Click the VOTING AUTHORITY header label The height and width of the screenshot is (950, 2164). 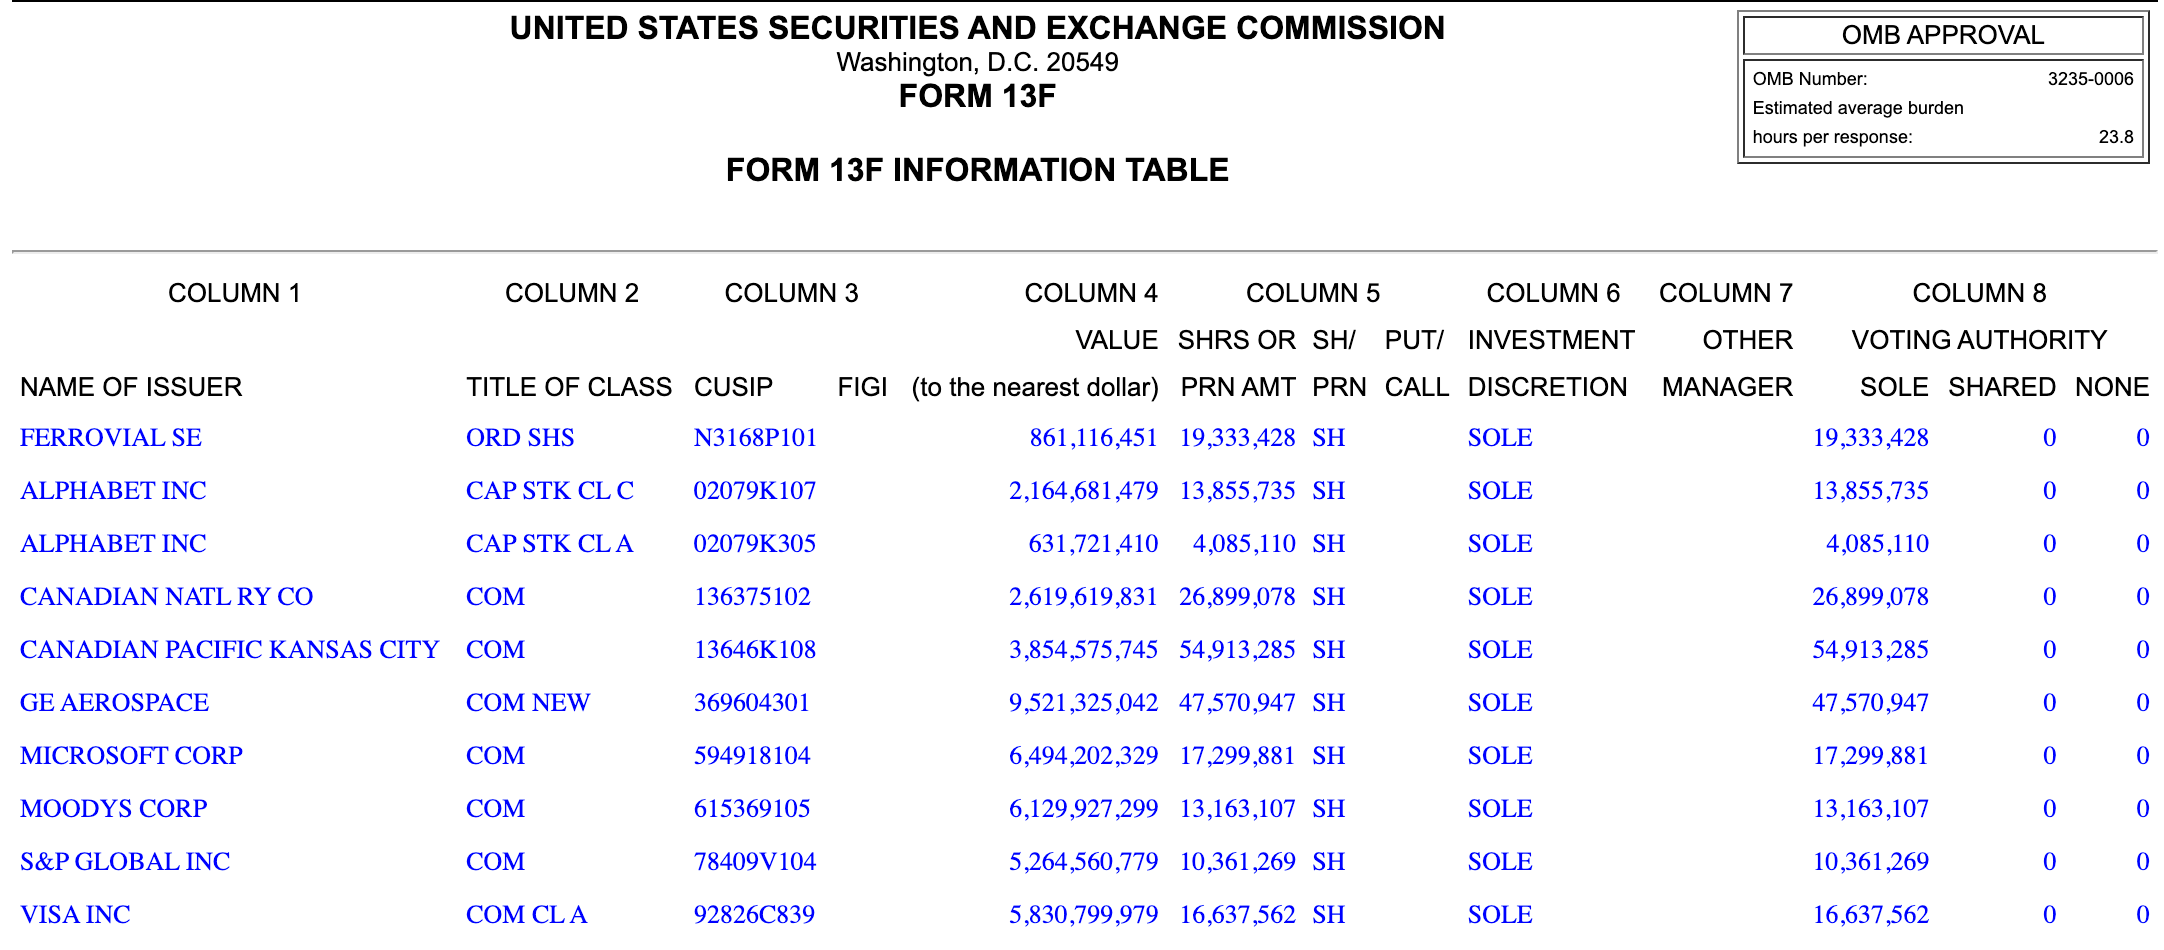pos(1978,340)
